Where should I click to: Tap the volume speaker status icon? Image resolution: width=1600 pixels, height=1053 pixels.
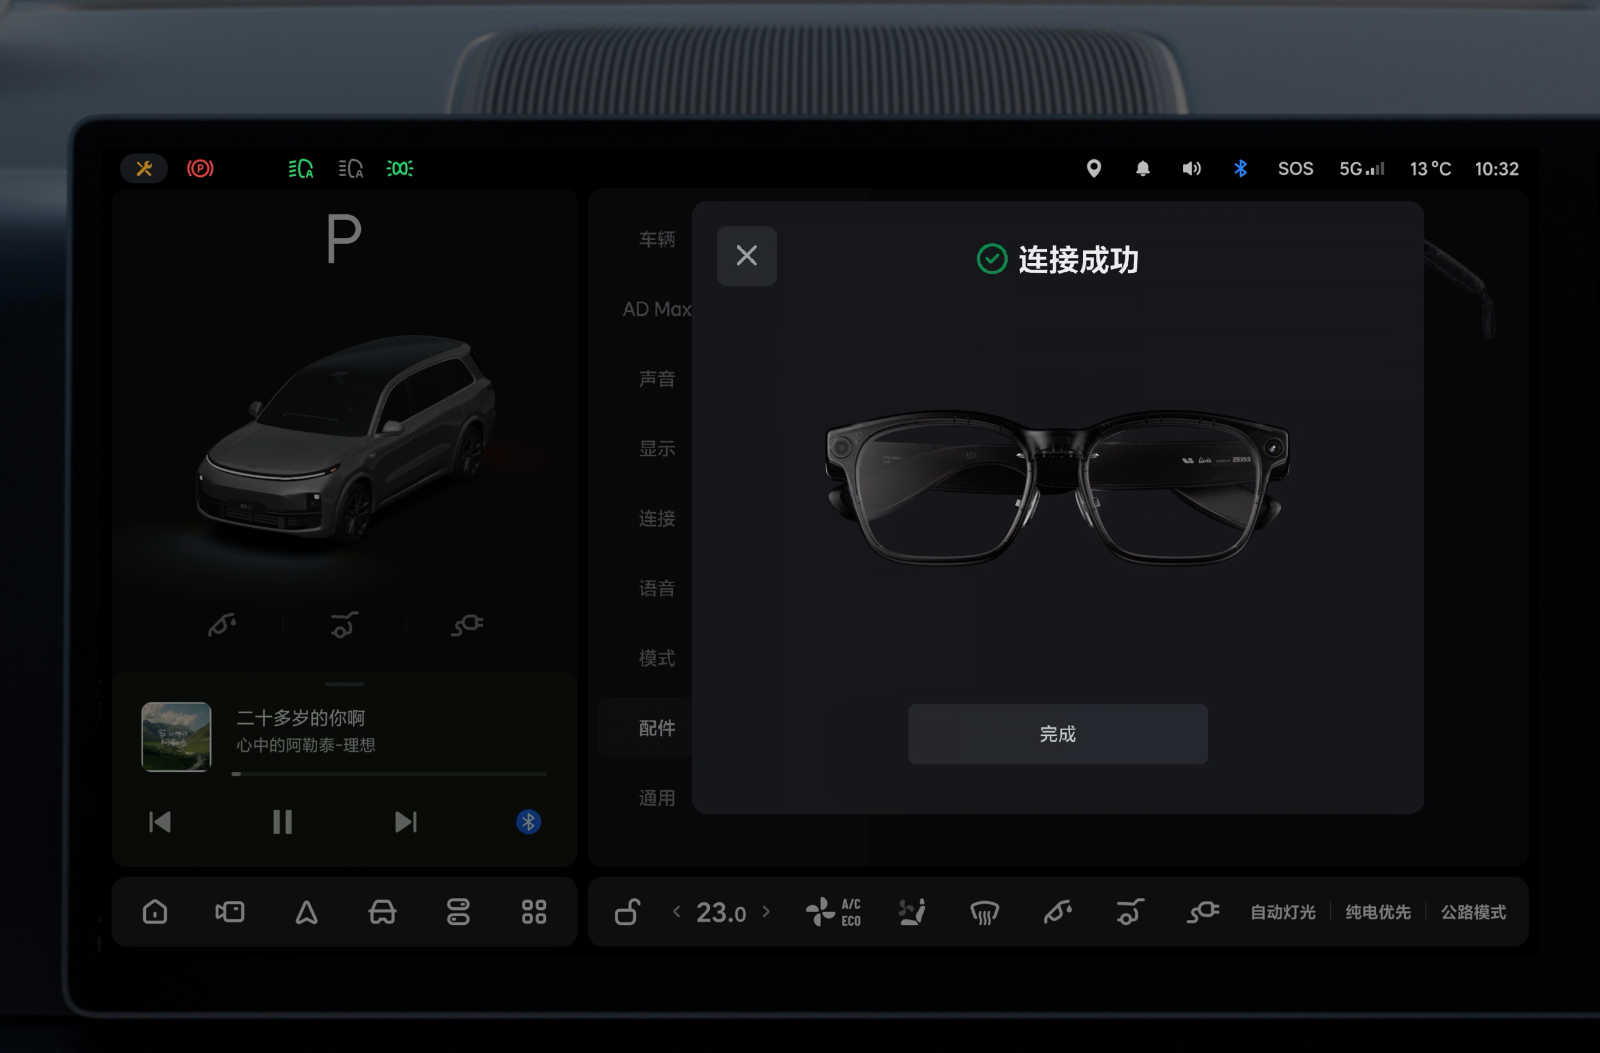1191,169
